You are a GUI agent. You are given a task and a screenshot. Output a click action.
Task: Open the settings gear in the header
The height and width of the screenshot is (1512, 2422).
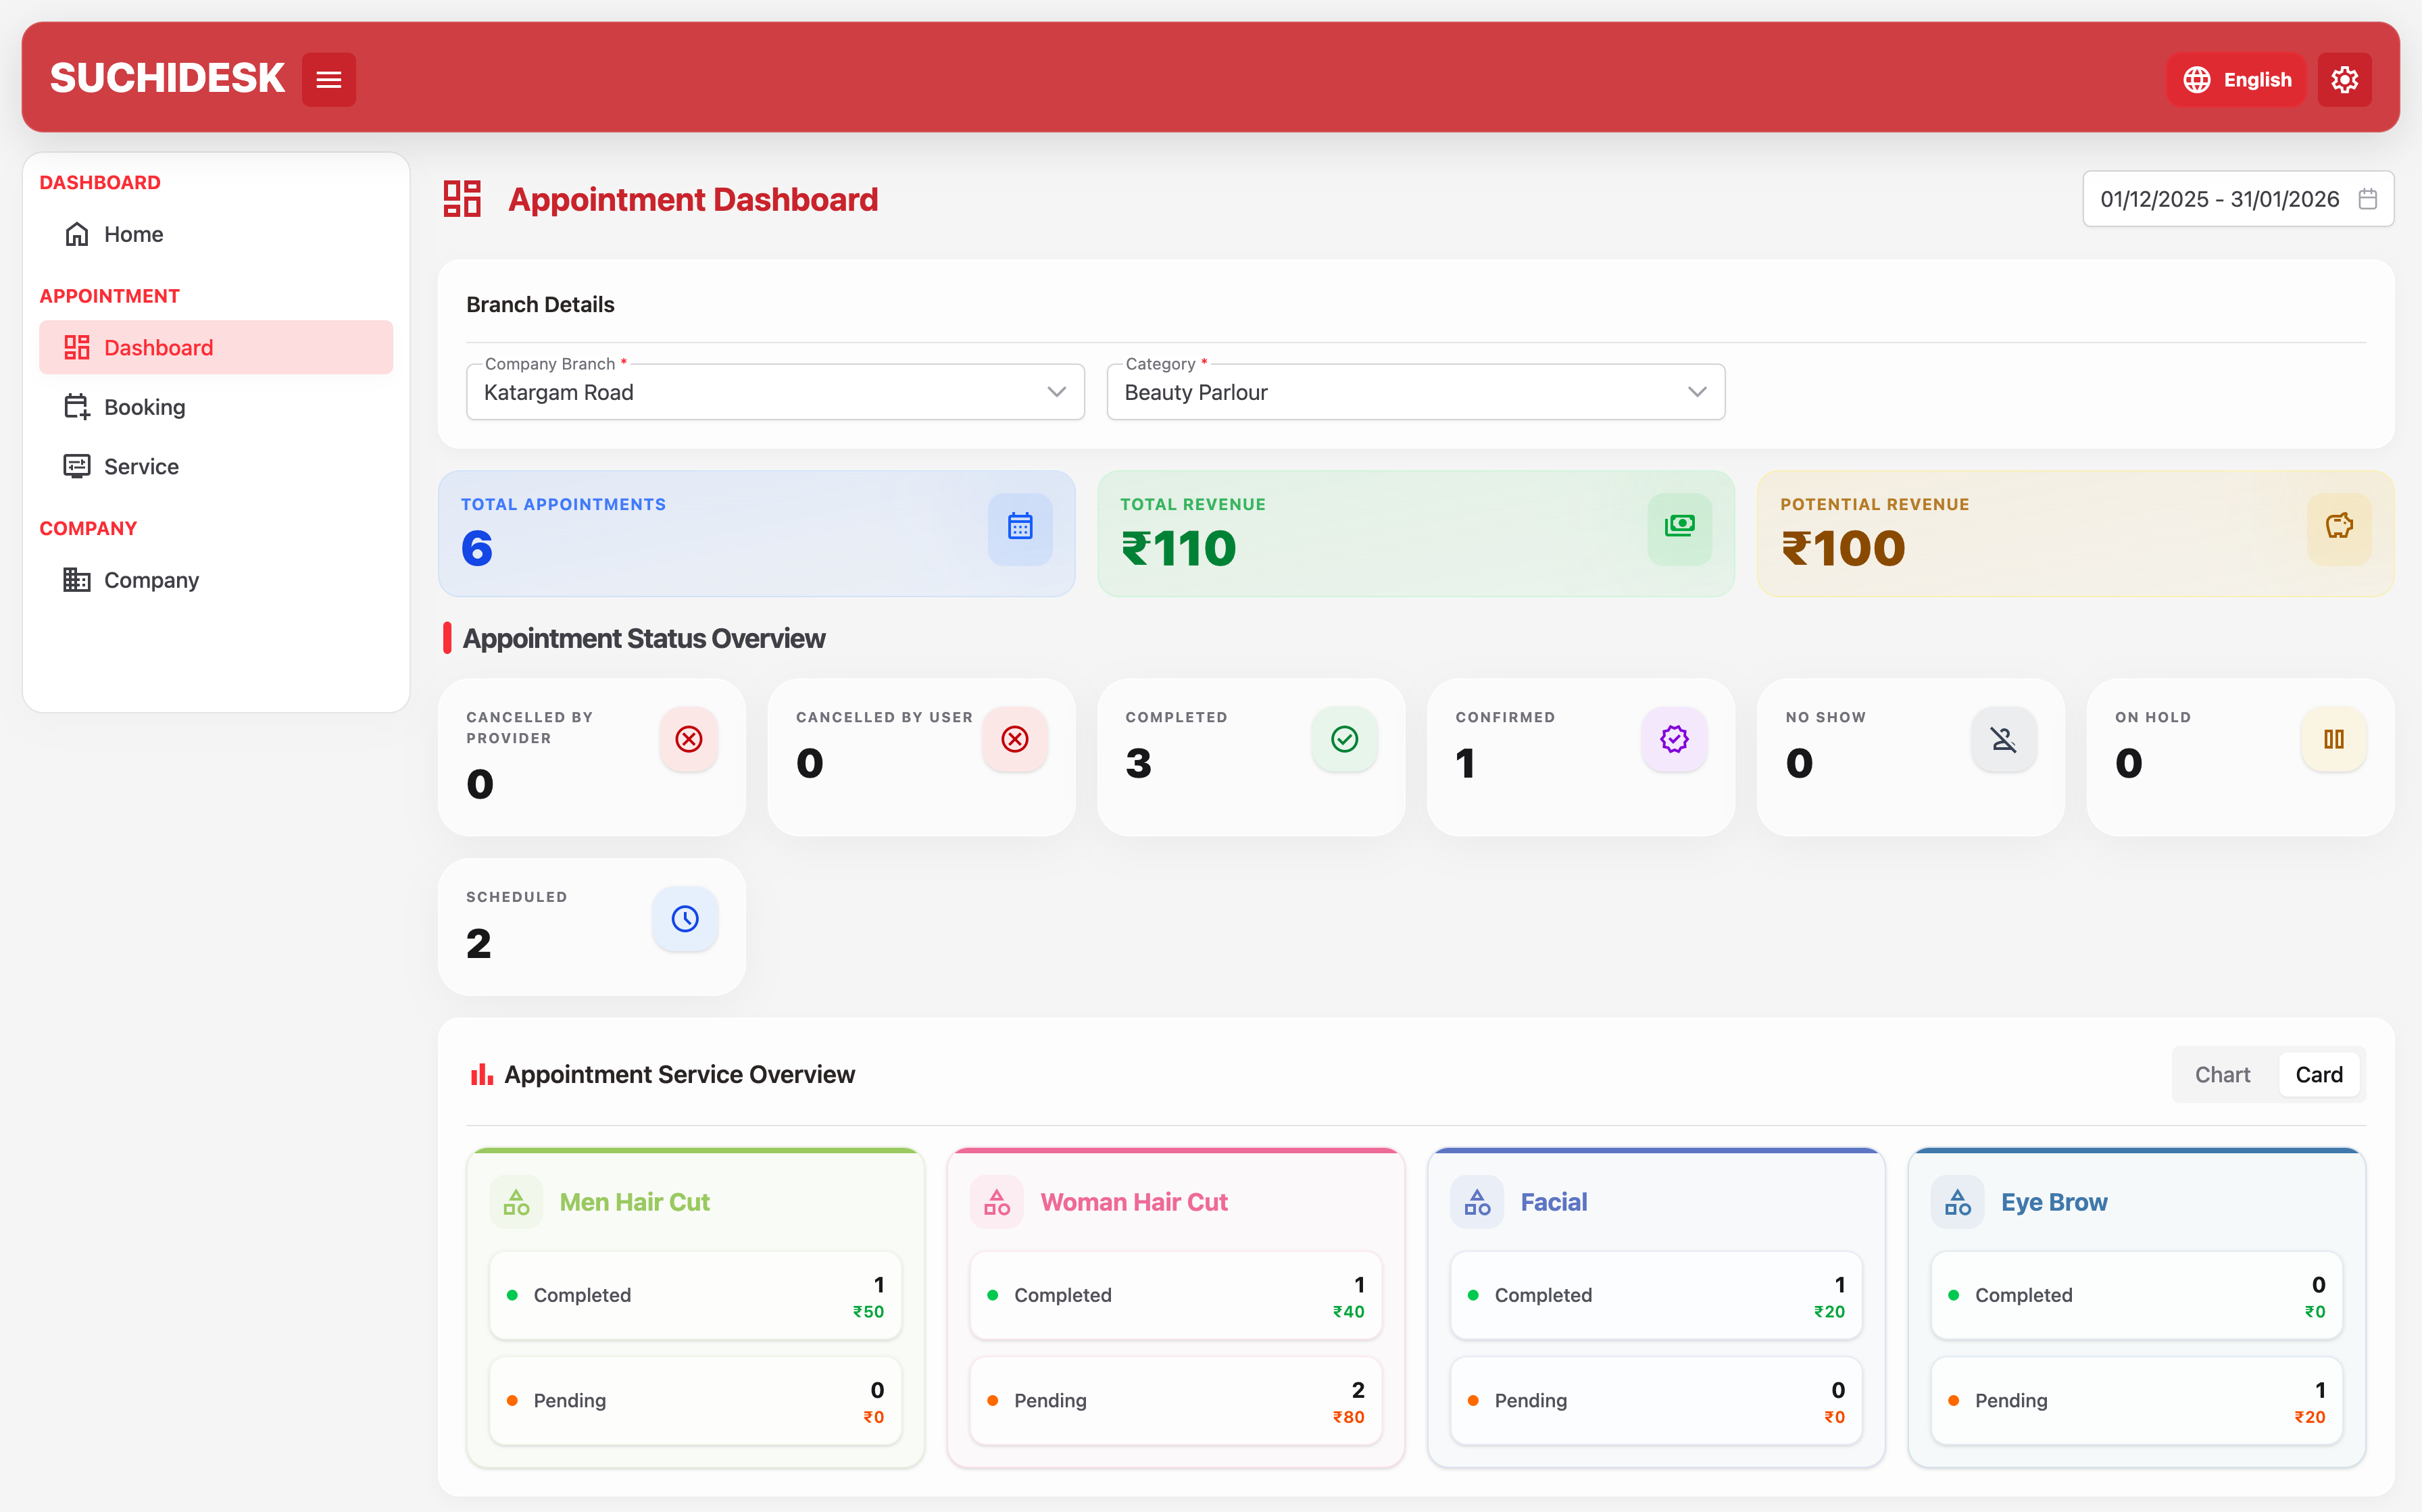pos(2344,79)
